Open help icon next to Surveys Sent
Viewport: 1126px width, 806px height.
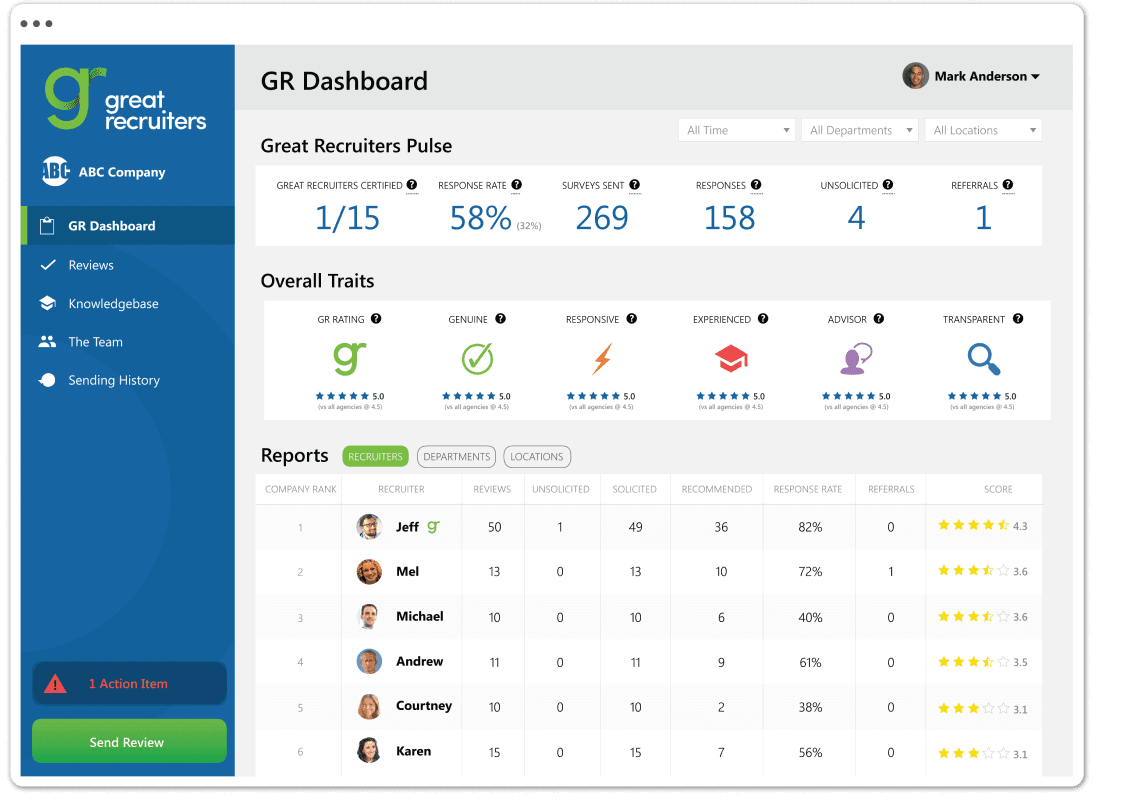(635, 185)
